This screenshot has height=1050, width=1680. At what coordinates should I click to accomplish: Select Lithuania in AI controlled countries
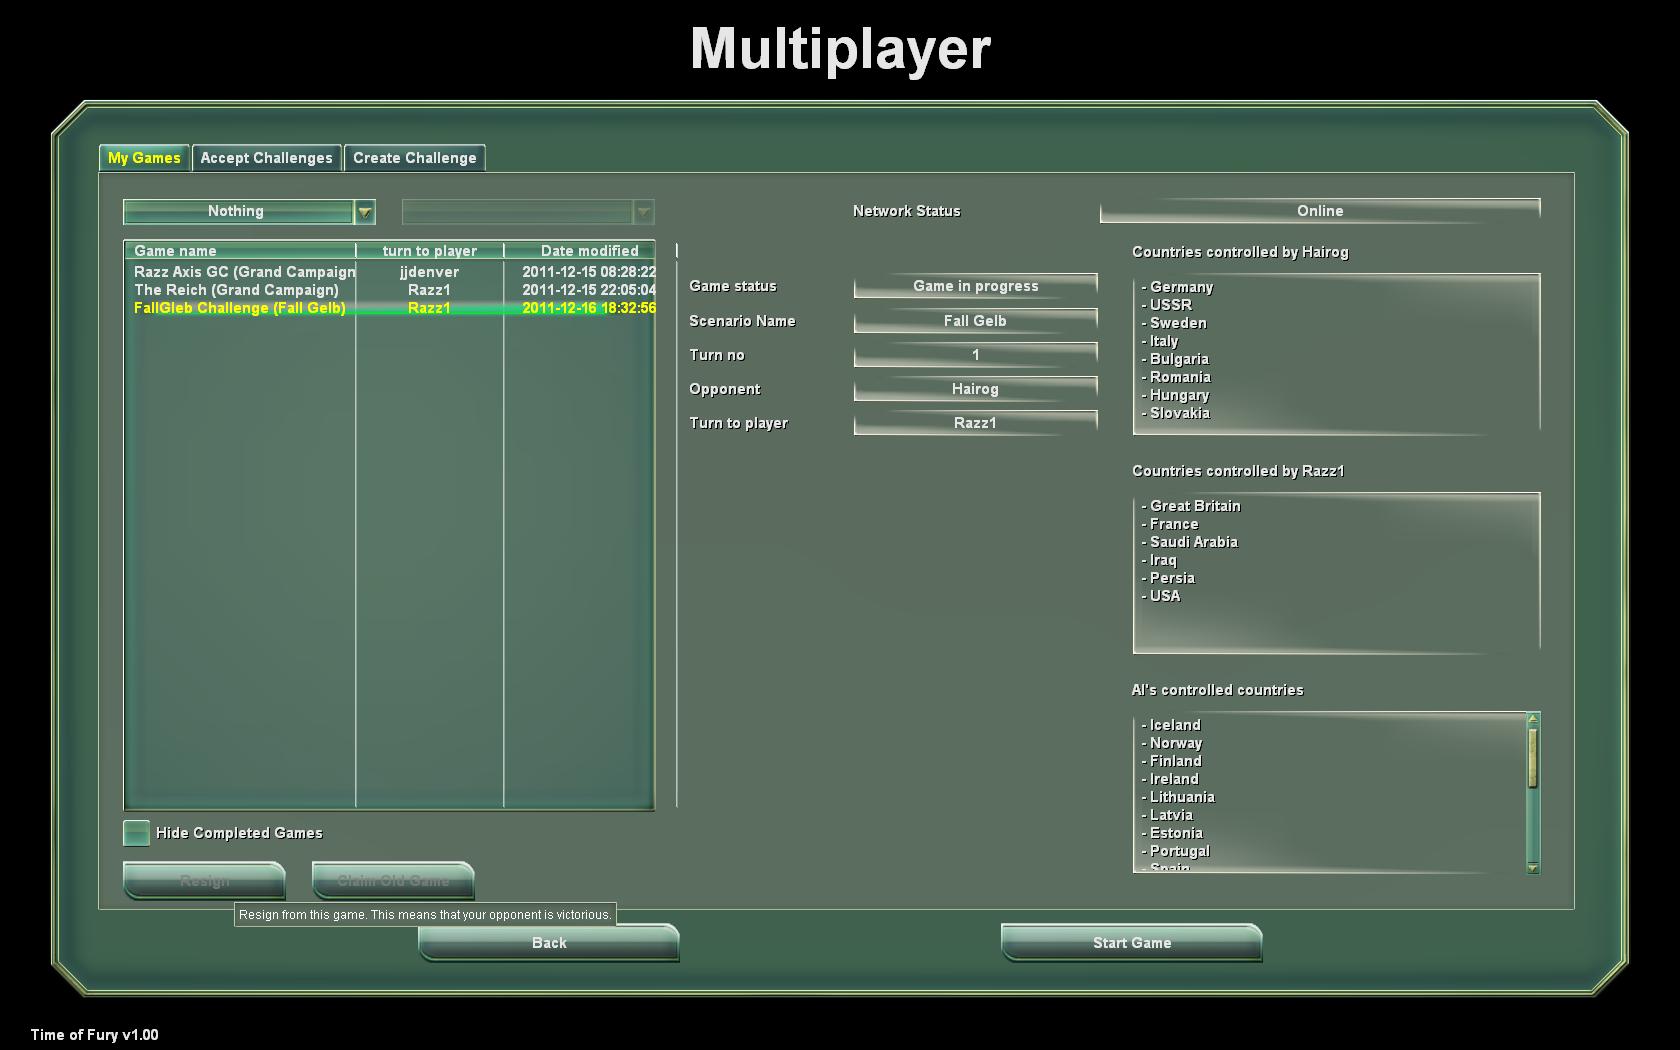1178,797
